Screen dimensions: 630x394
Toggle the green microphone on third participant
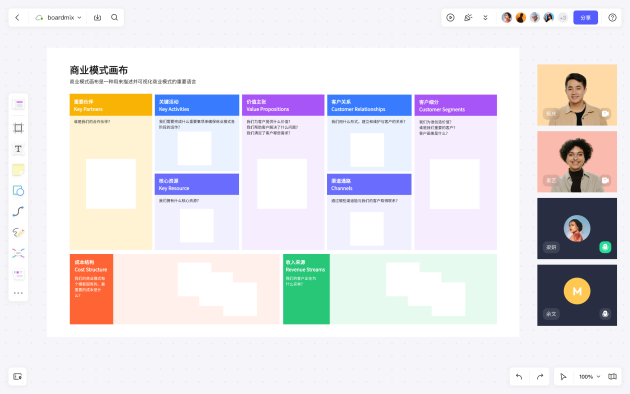[x=605, y=247]
